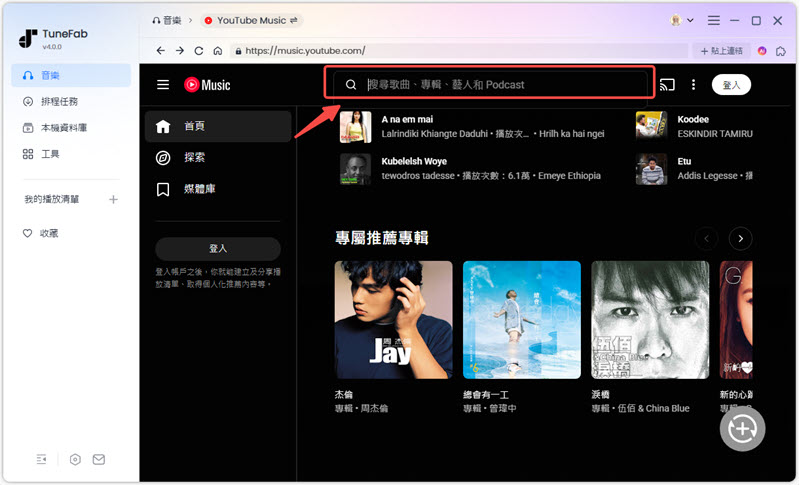Select 媒體庫 in YouTube Music nav
Image resolution: width=800 pixels, height=485 pixels.
pos(218,189)
